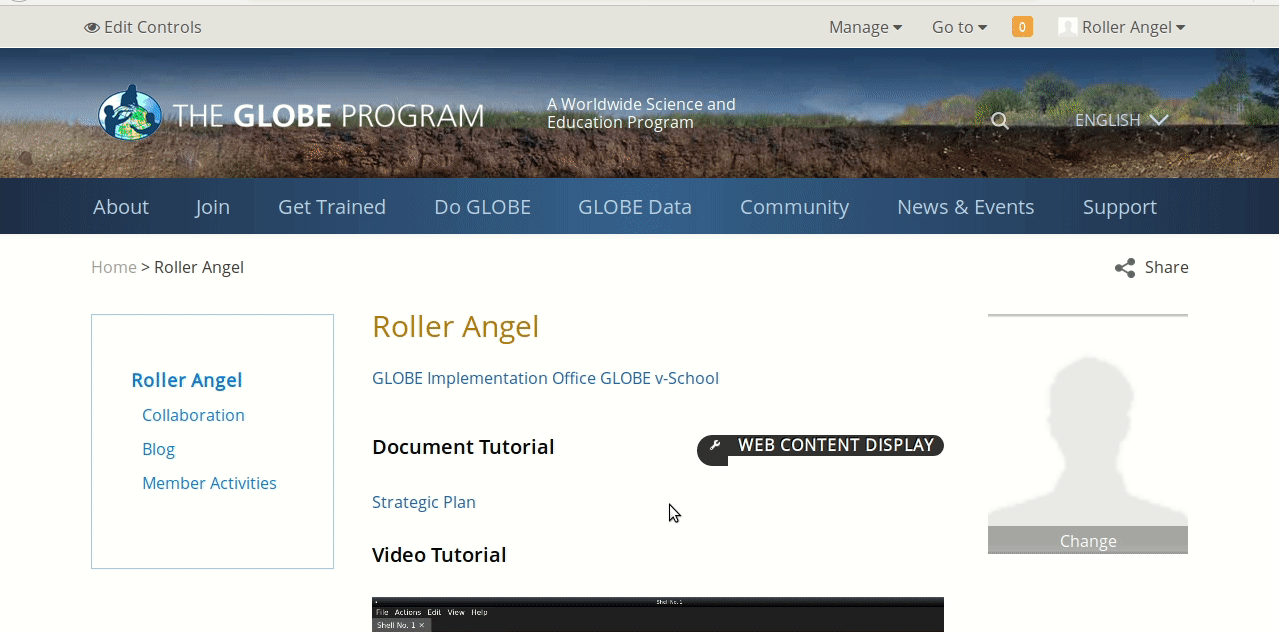This screenshot has height=632, width=1279.
Task: Open the Manage dropdown menu
Action: [x=865, y=27]
